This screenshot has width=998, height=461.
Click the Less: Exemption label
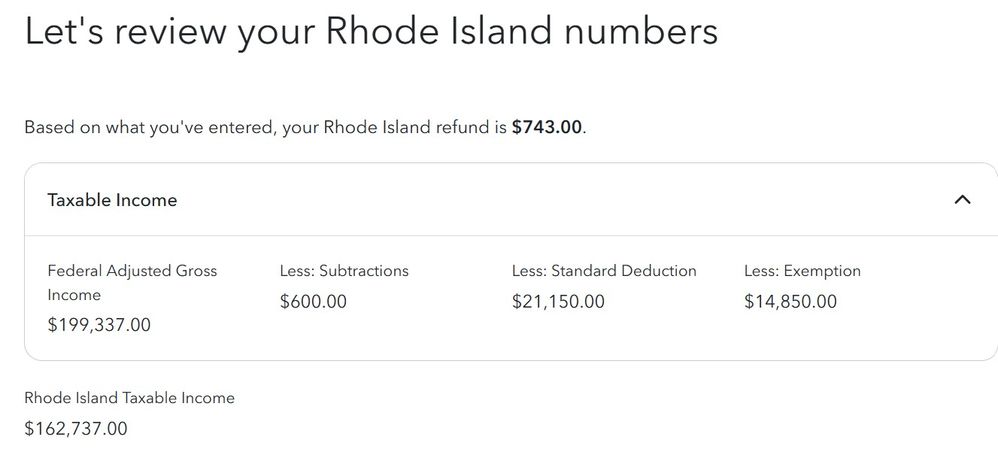[x=803, y=271]
